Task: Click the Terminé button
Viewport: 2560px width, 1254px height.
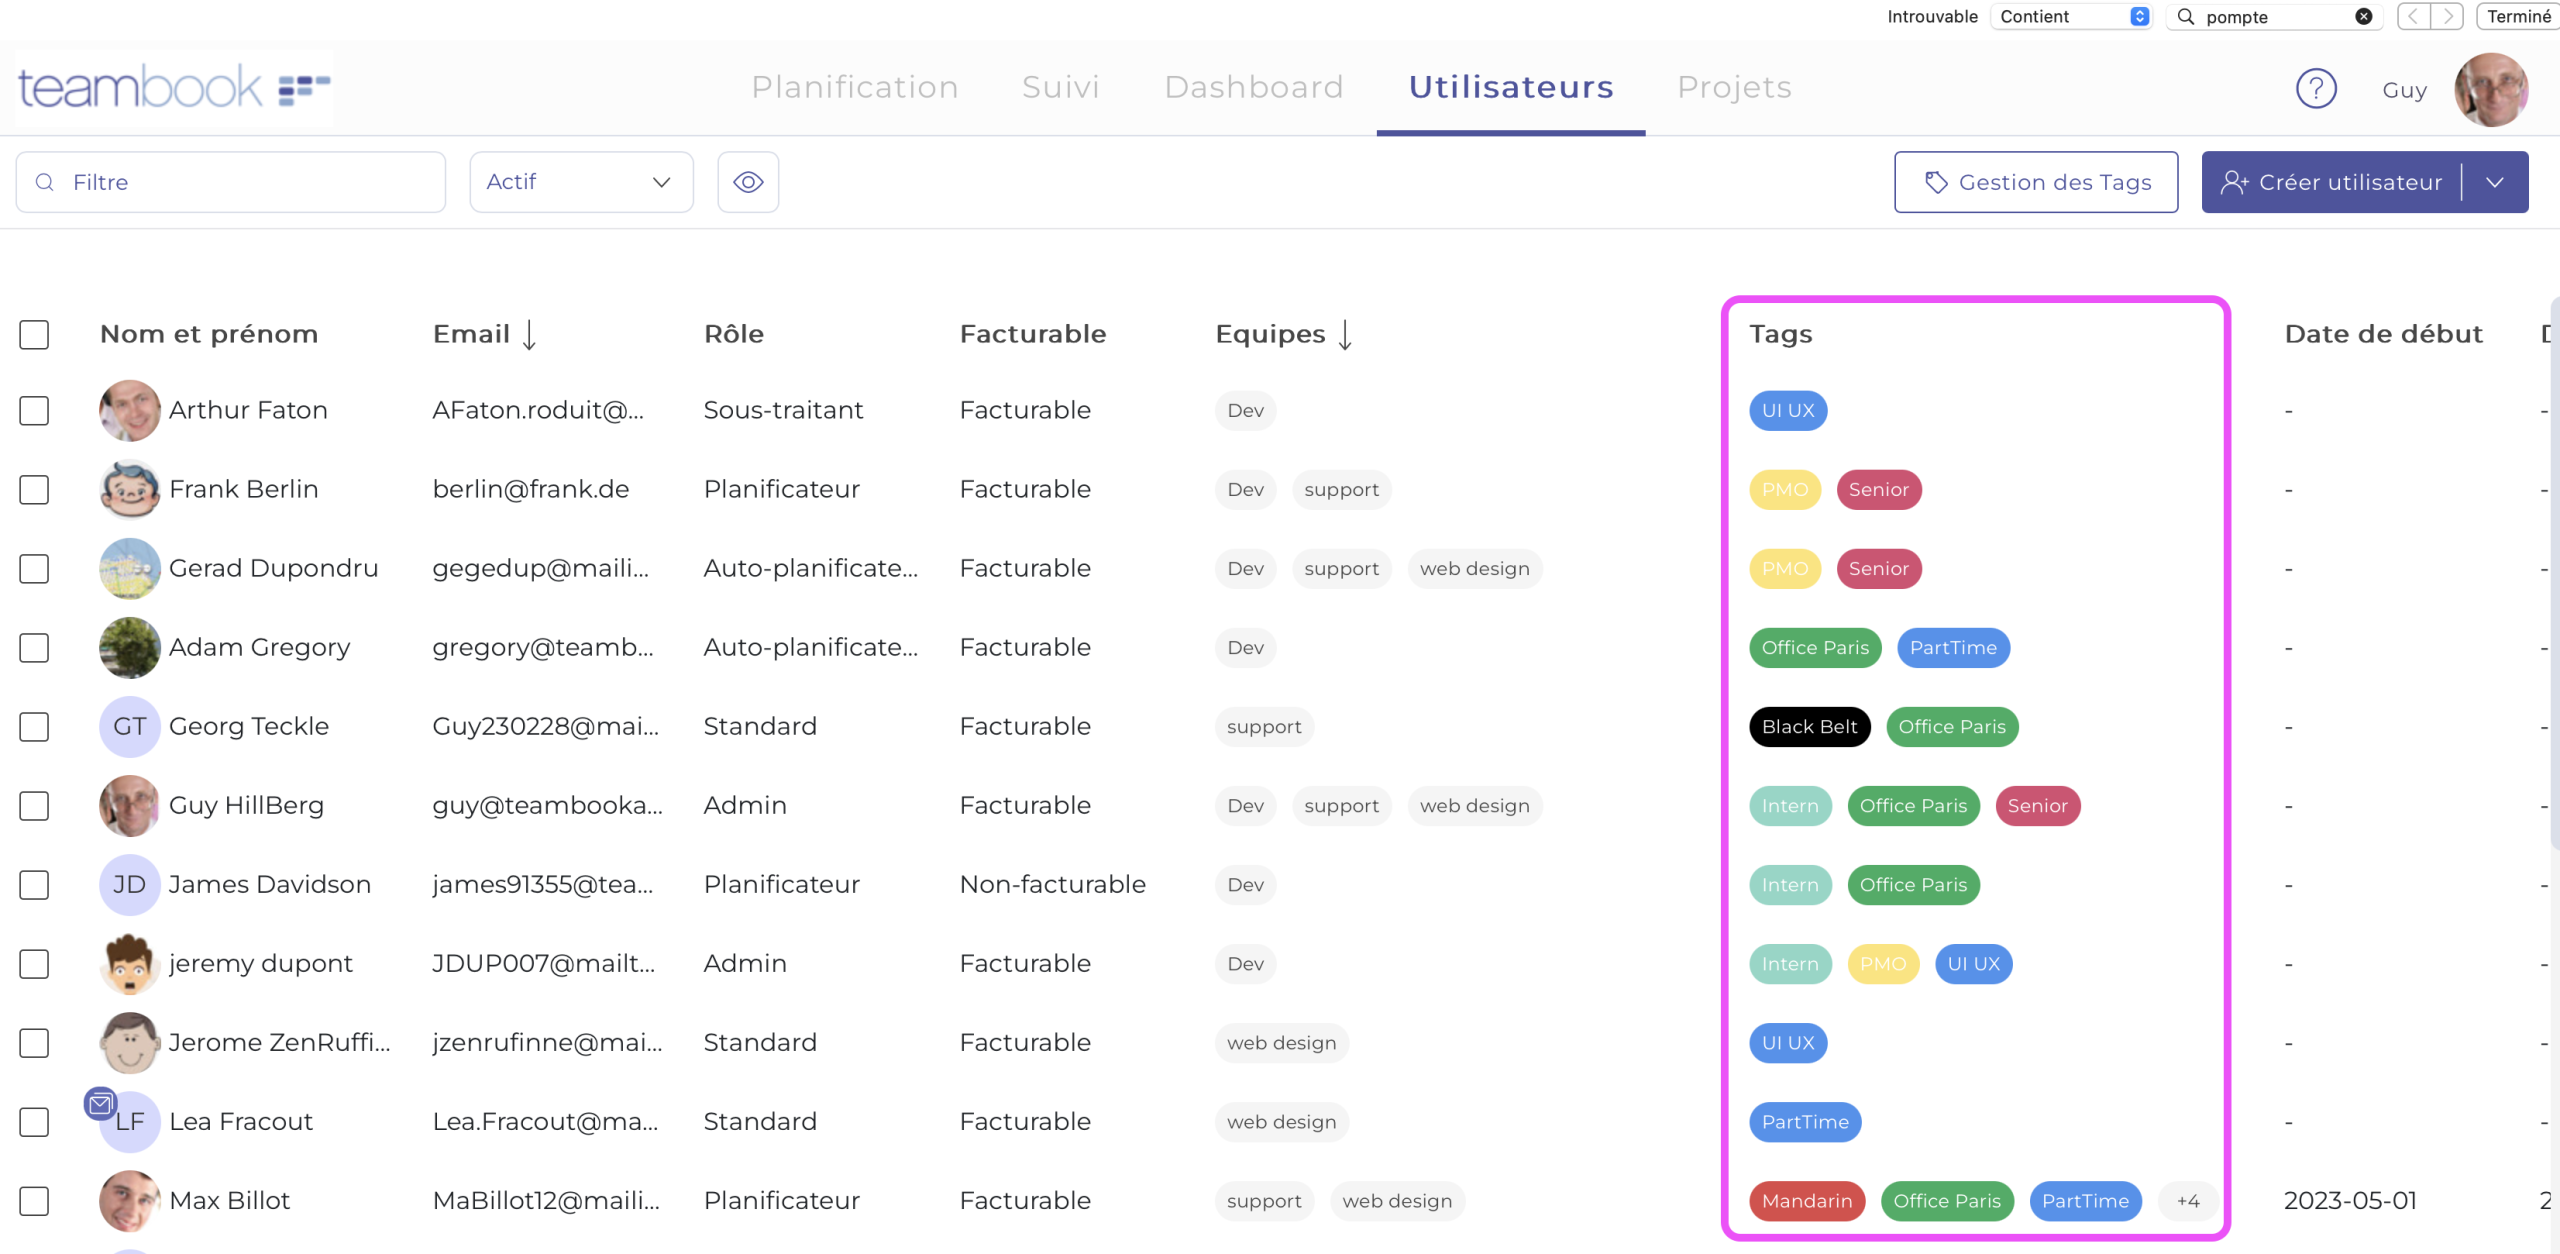Action: pyautogui.click(x=2517, y=16)
